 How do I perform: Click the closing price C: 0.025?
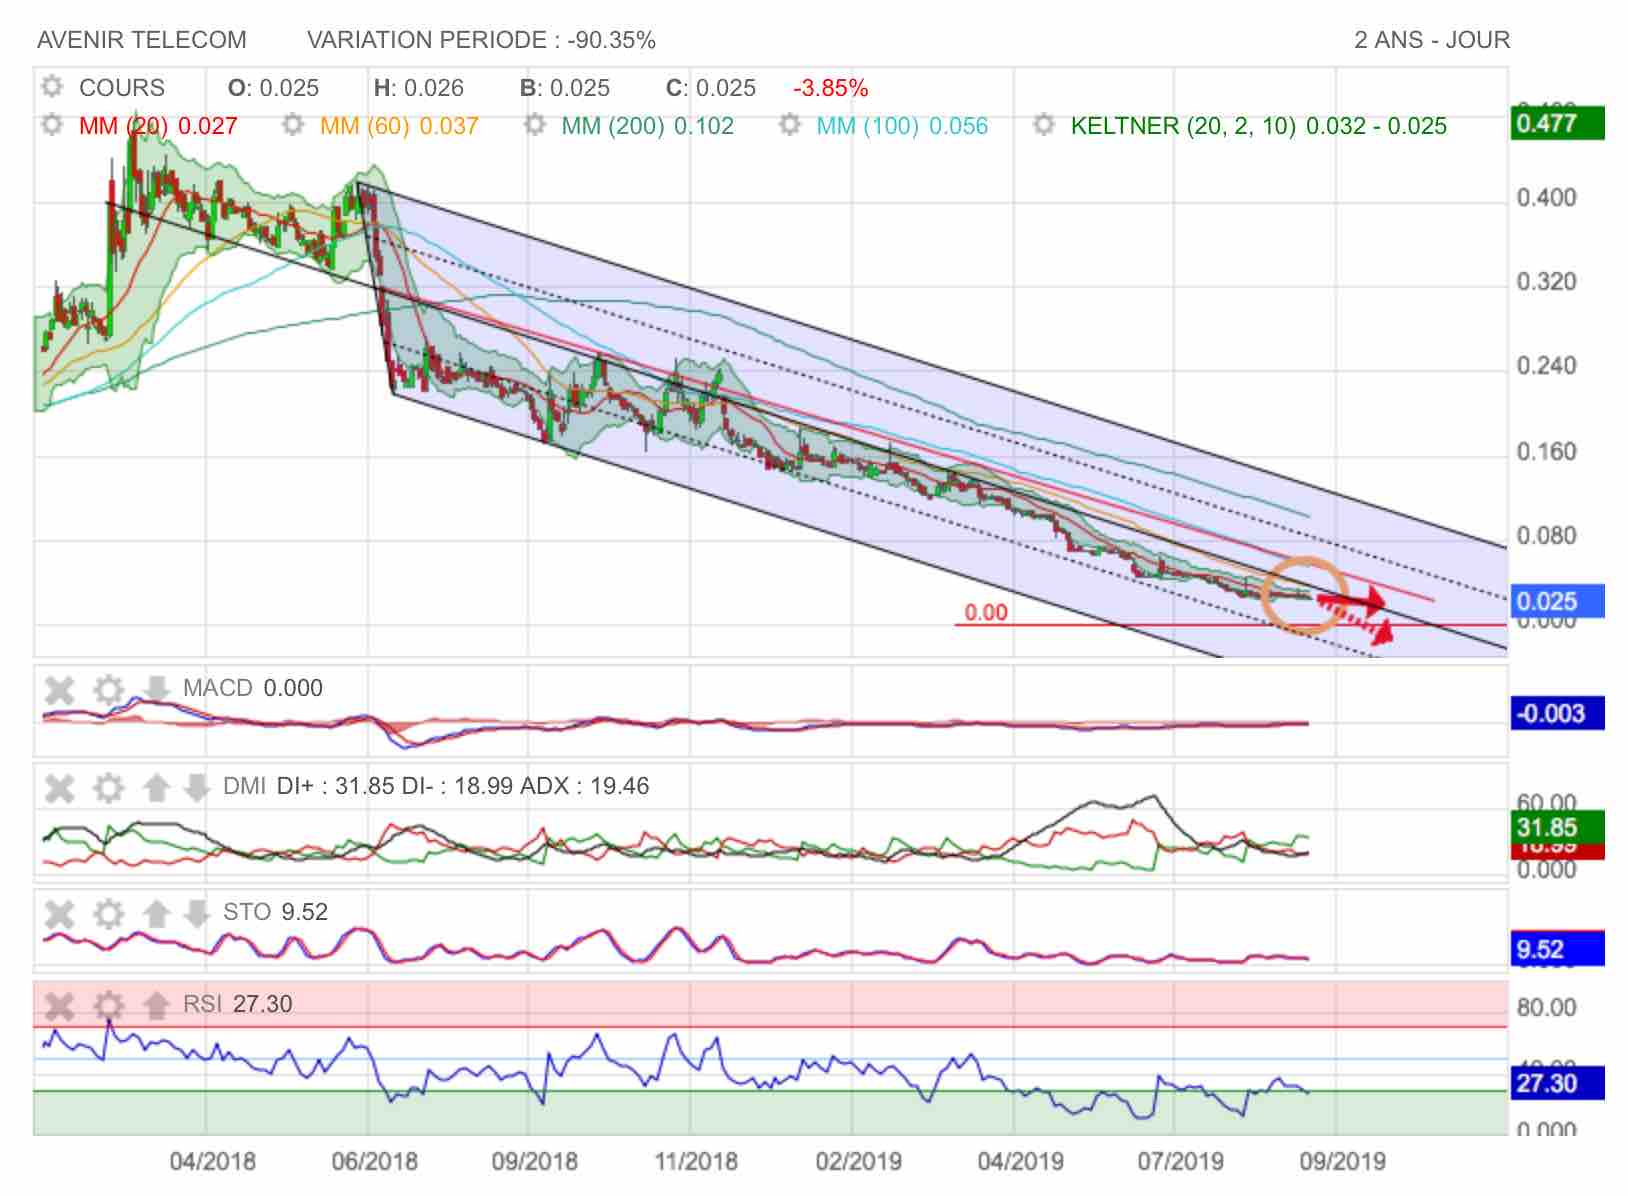[x=711, y=88]
